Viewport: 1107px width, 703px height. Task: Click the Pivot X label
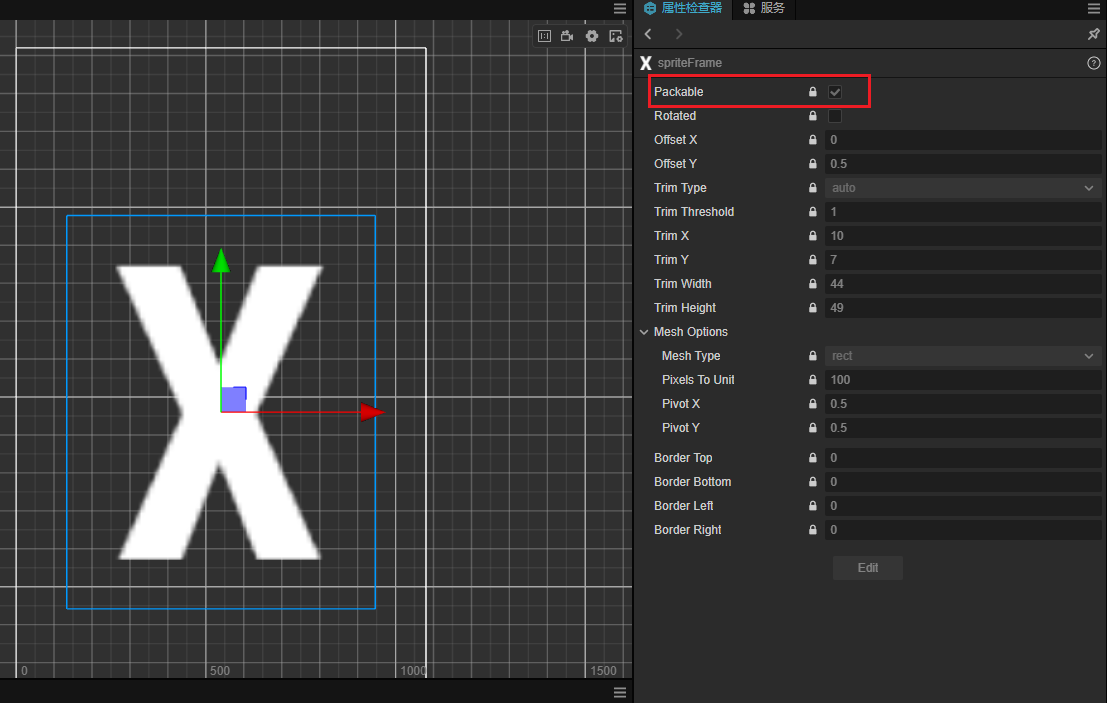click(681, 404)
